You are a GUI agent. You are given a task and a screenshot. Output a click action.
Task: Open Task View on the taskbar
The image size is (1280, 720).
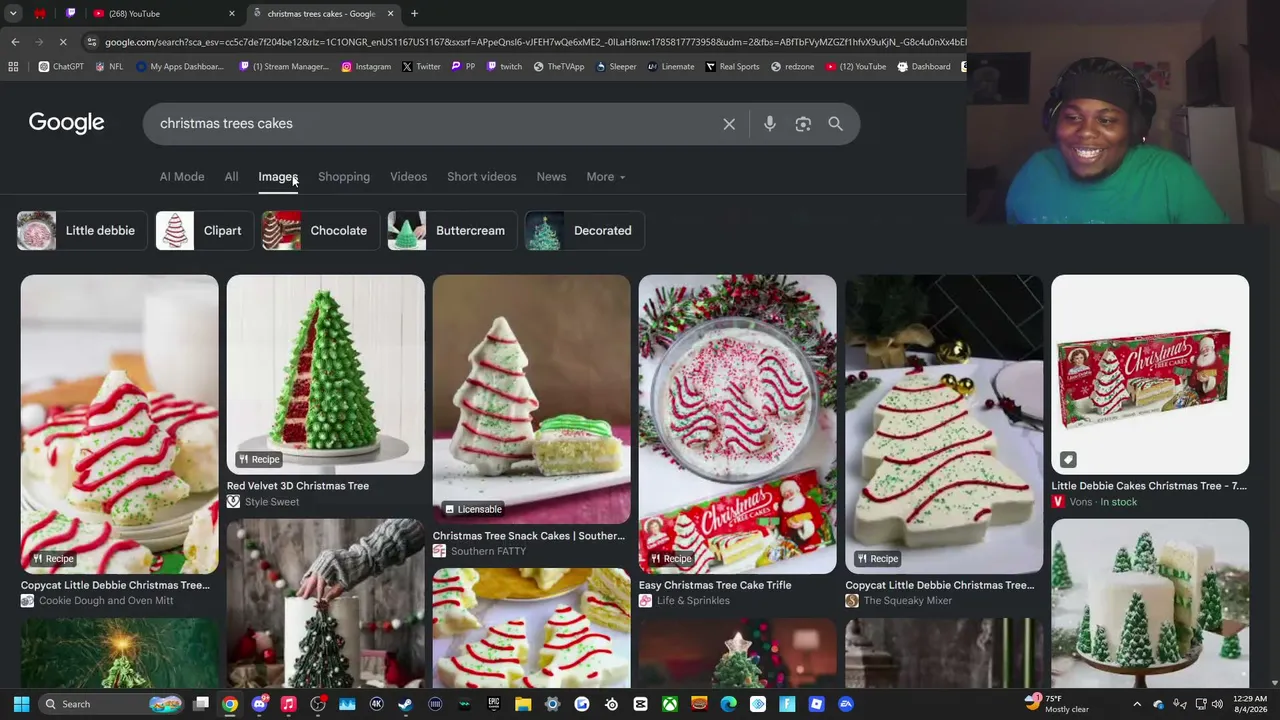[201, 704]
